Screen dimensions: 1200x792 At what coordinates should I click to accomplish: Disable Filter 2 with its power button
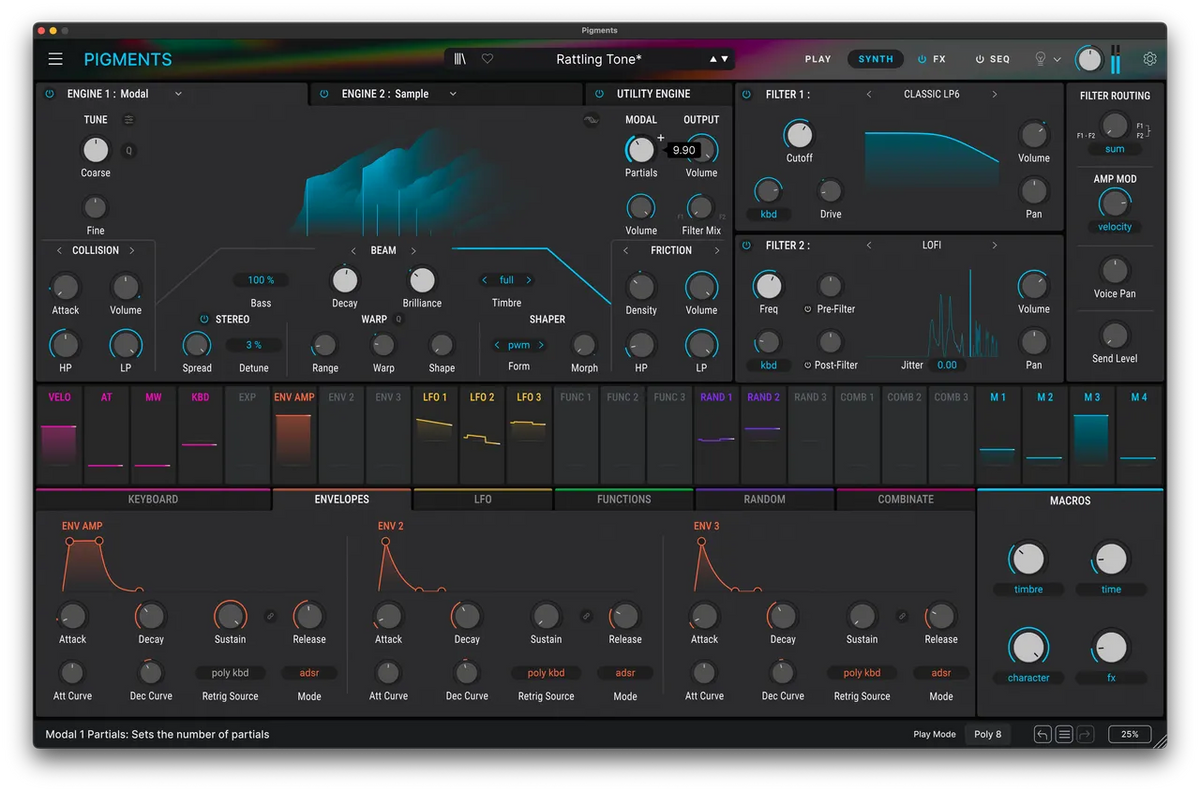point(746,245)
